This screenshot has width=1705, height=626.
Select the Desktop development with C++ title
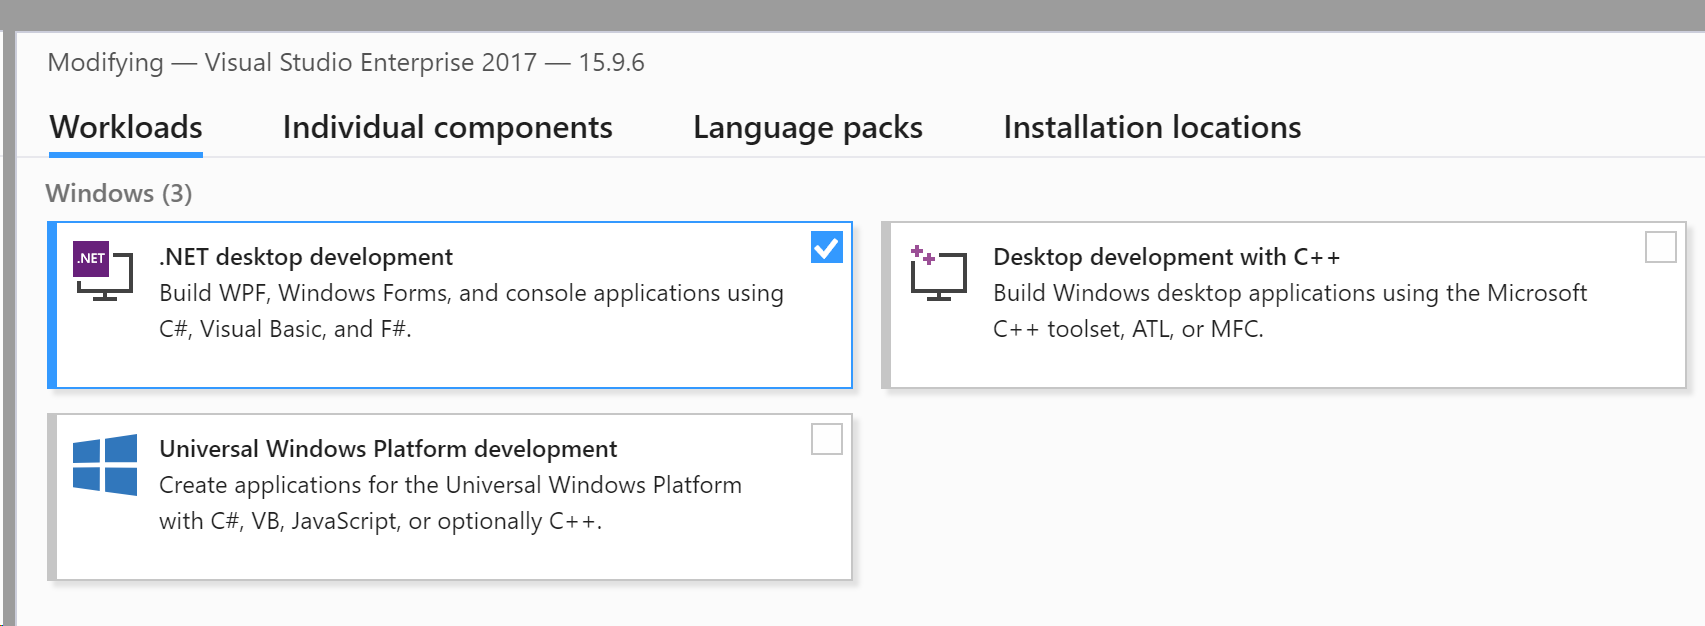[x=1166, y=257]
